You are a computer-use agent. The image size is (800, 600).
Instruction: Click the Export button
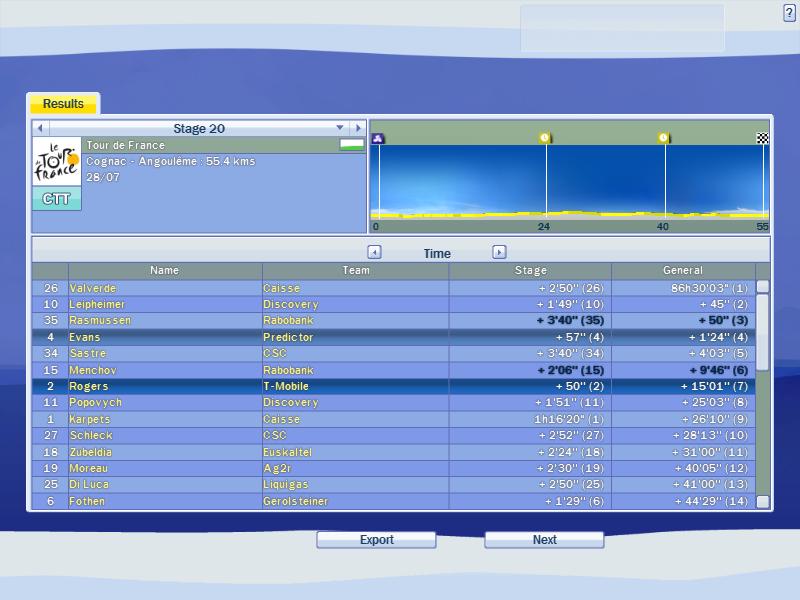point(376,540)
